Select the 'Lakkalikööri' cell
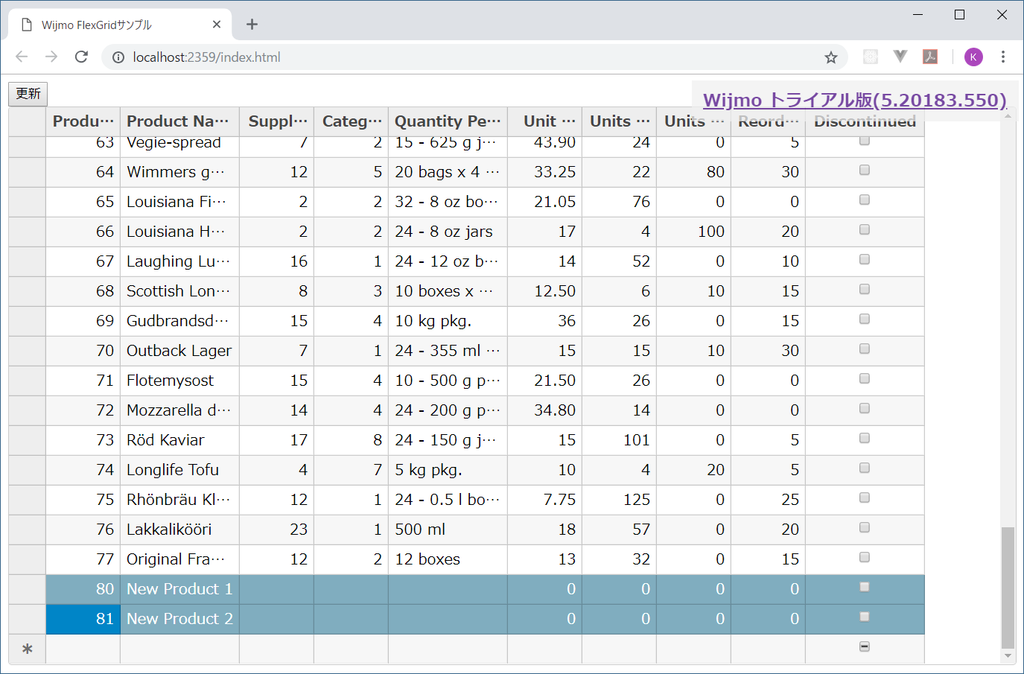The width and height of the screenshot is (1024, 674). click(x=180, y=530)
